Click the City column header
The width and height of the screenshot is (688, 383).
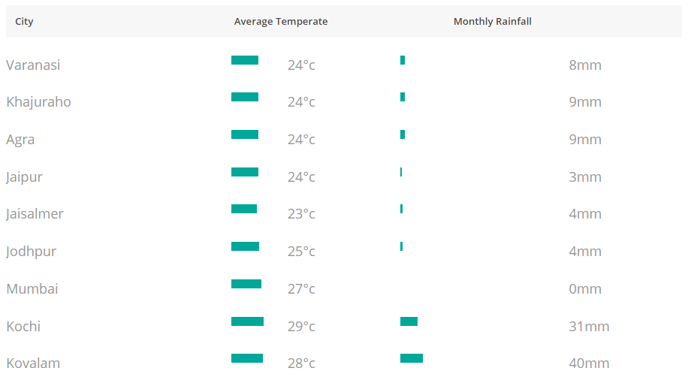[x=24, y=21]
